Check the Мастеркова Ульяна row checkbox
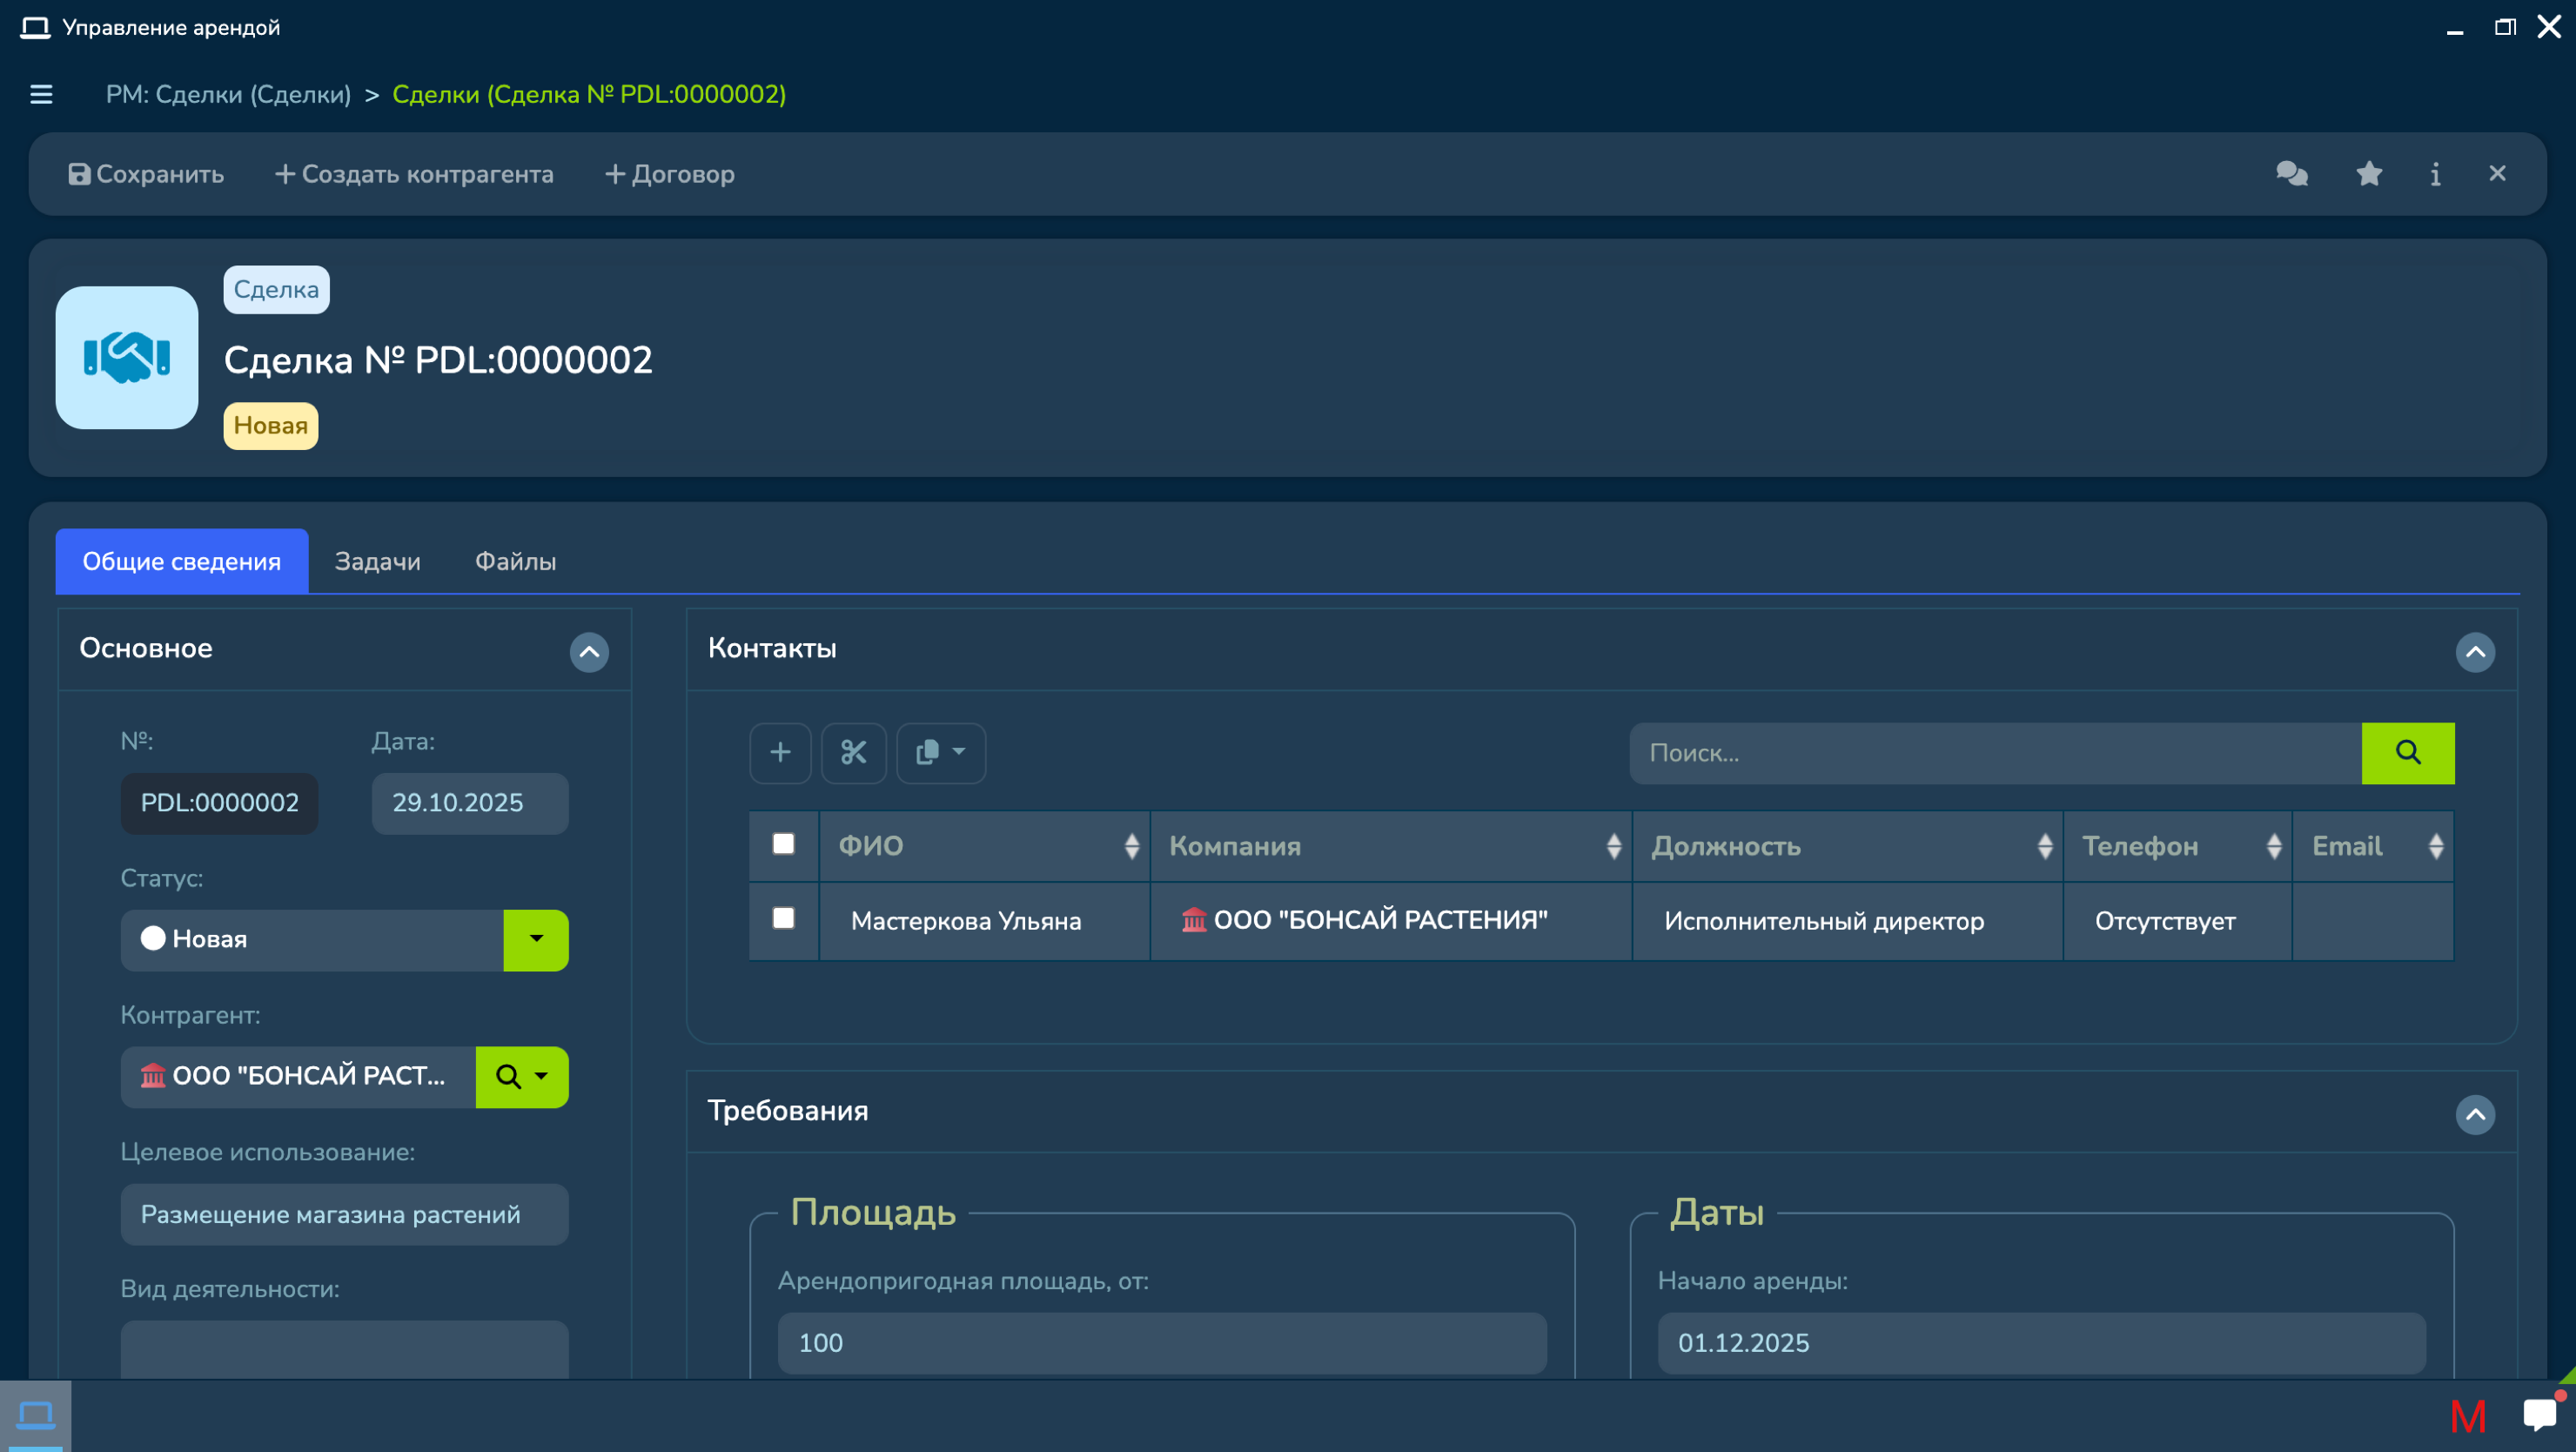 pyautogui.click(x=783, y=918)
